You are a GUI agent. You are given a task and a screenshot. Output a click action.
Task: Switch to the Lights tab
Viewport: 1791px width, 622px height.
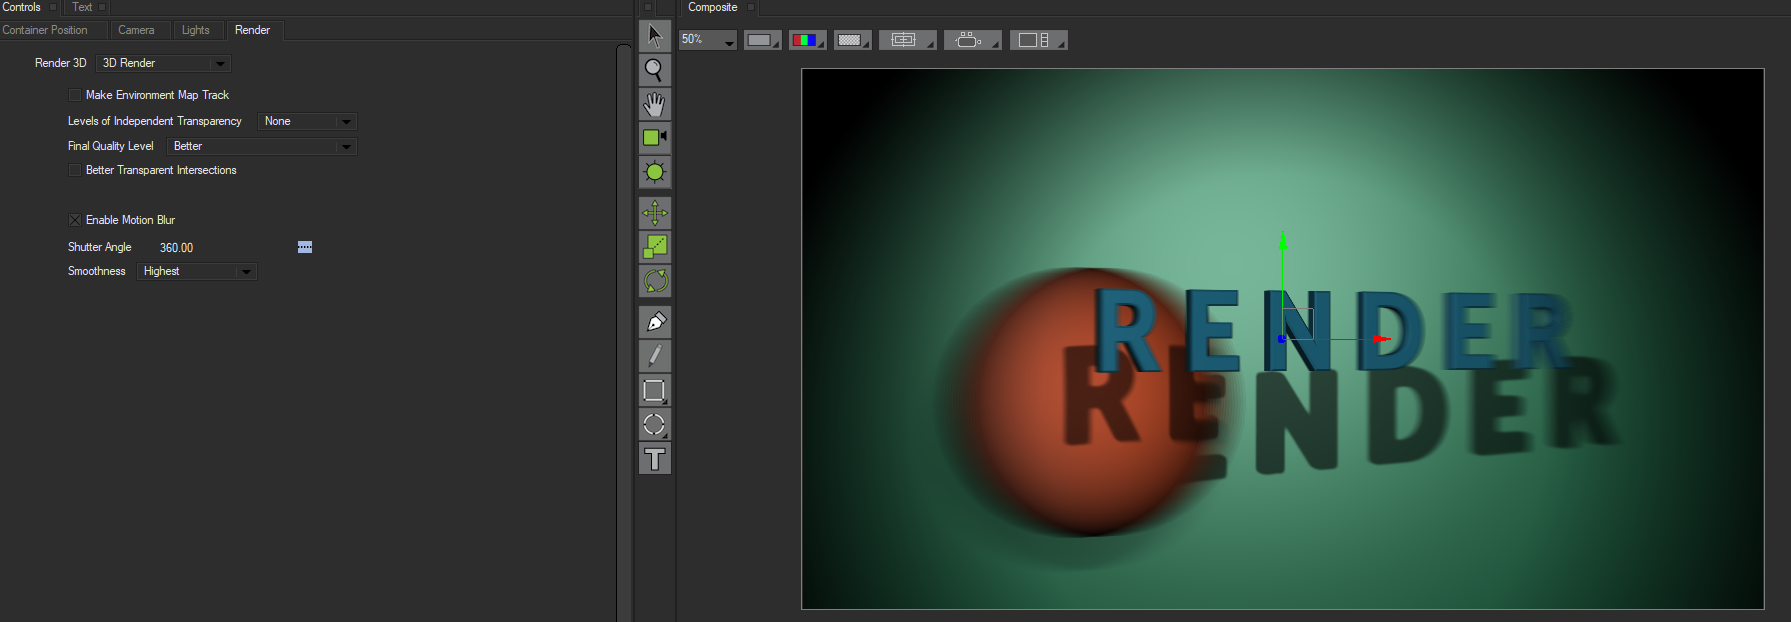(195, 30)
